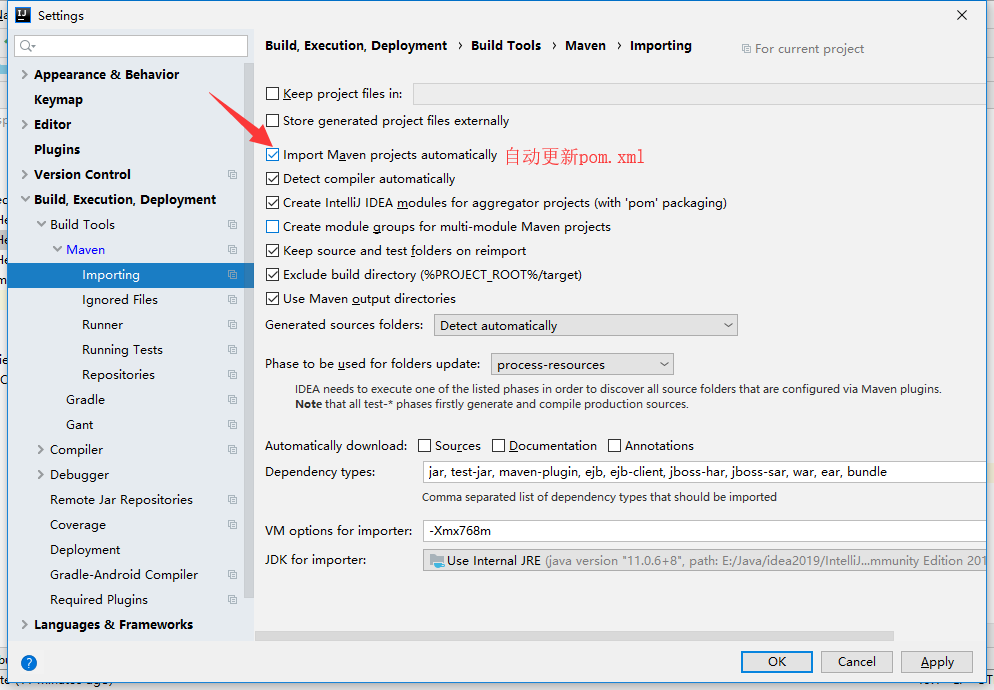Screen dimensions: 994x690
Task: Enable automatic download of Sources
Action: pos(425,446)
